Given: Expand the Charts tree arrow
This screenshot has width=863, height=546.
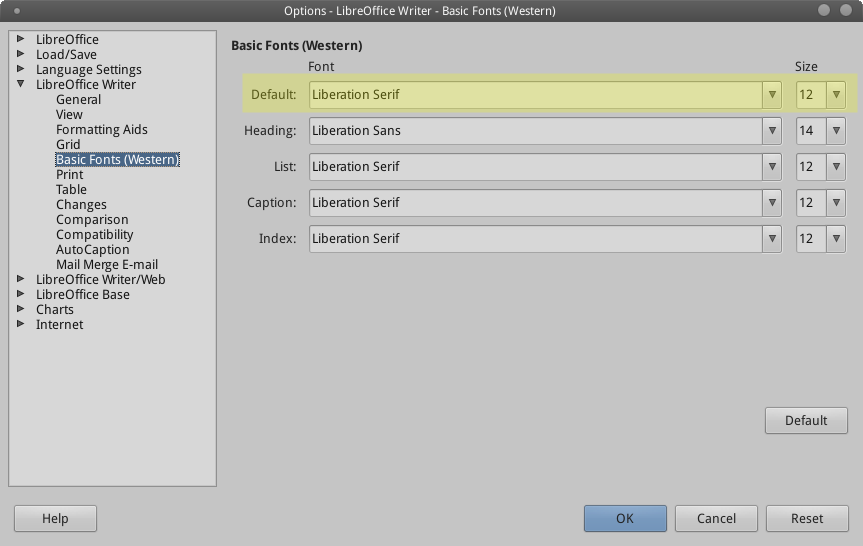Looking at the screenshot, I should [21, 309].
